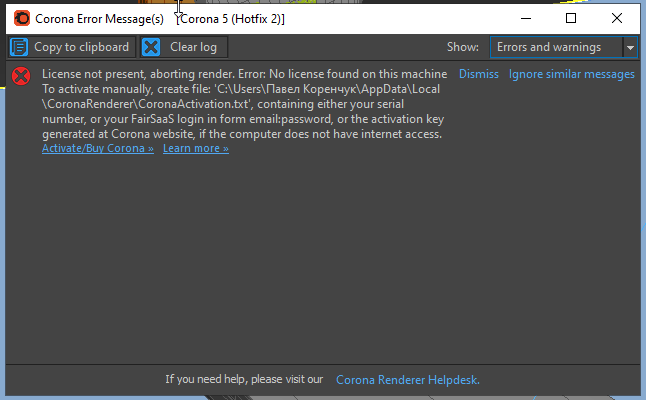Click the Corona Error Message(s) title bar text
Image resolution: width=646 pixels, height=400 pixels.
pos(100,18)
